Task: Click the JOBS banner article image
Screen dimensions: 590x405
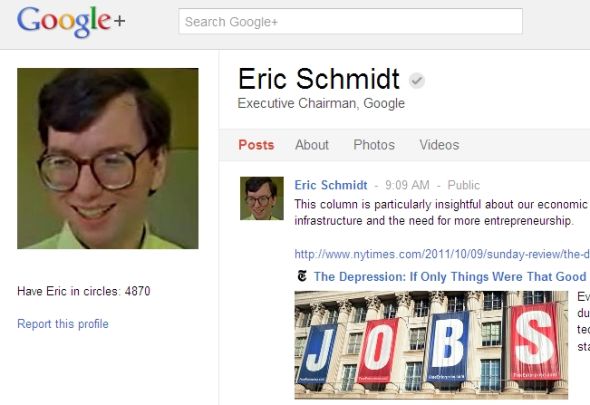Action: point(431,345)
